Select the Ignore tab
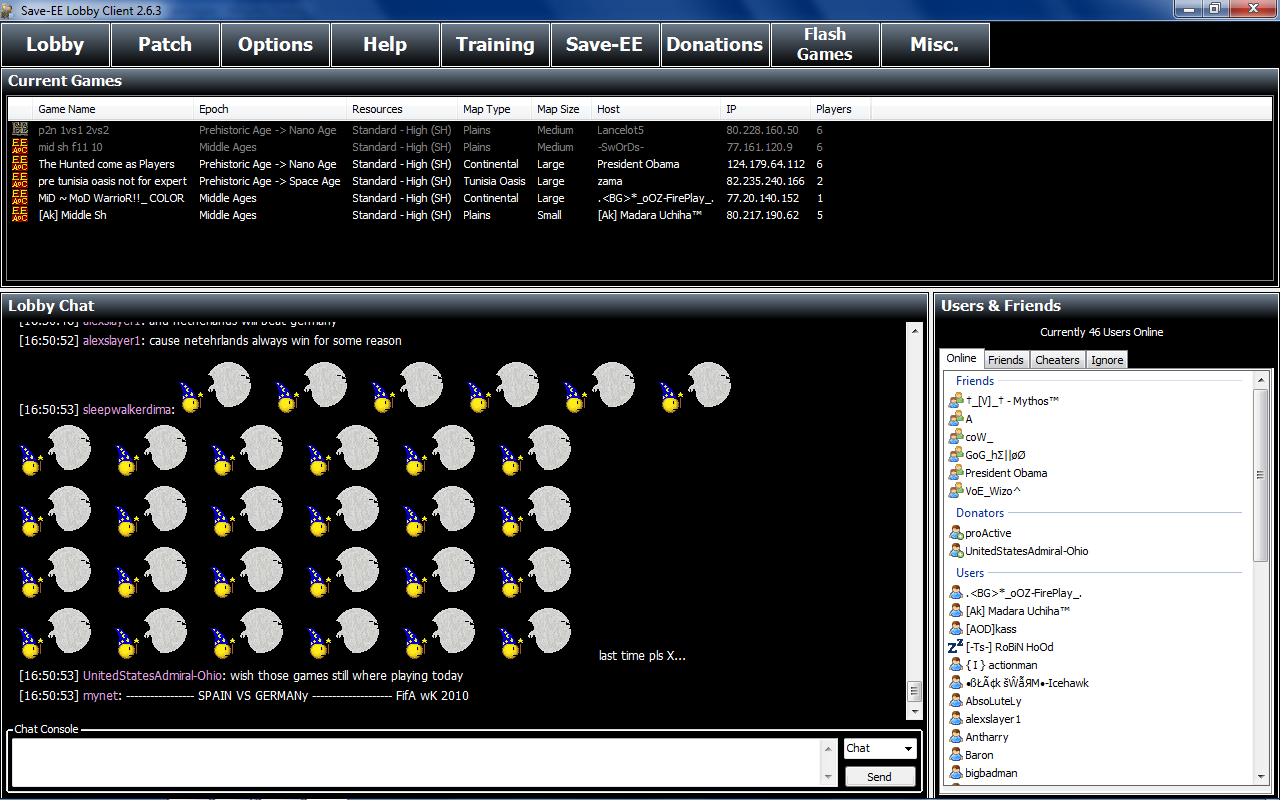The width and height of the screenshot is (1280, 800). click(x=1107, y=360)
